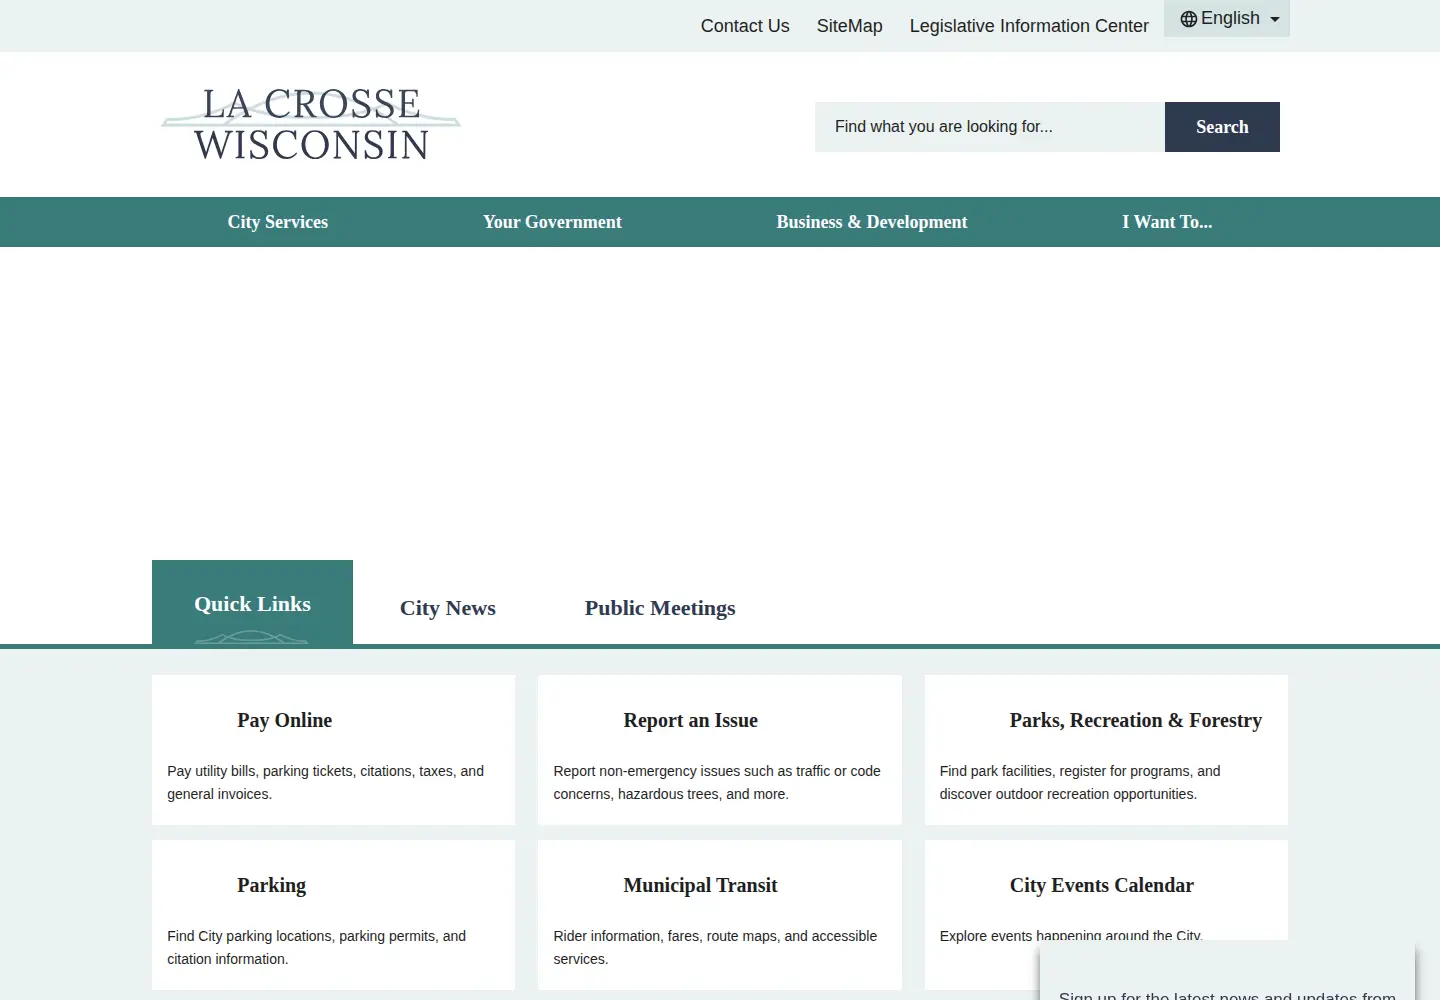This screenshot has height=1000, width=1440.
Task: Select the Quick Links tab
Action: point(252,603)
